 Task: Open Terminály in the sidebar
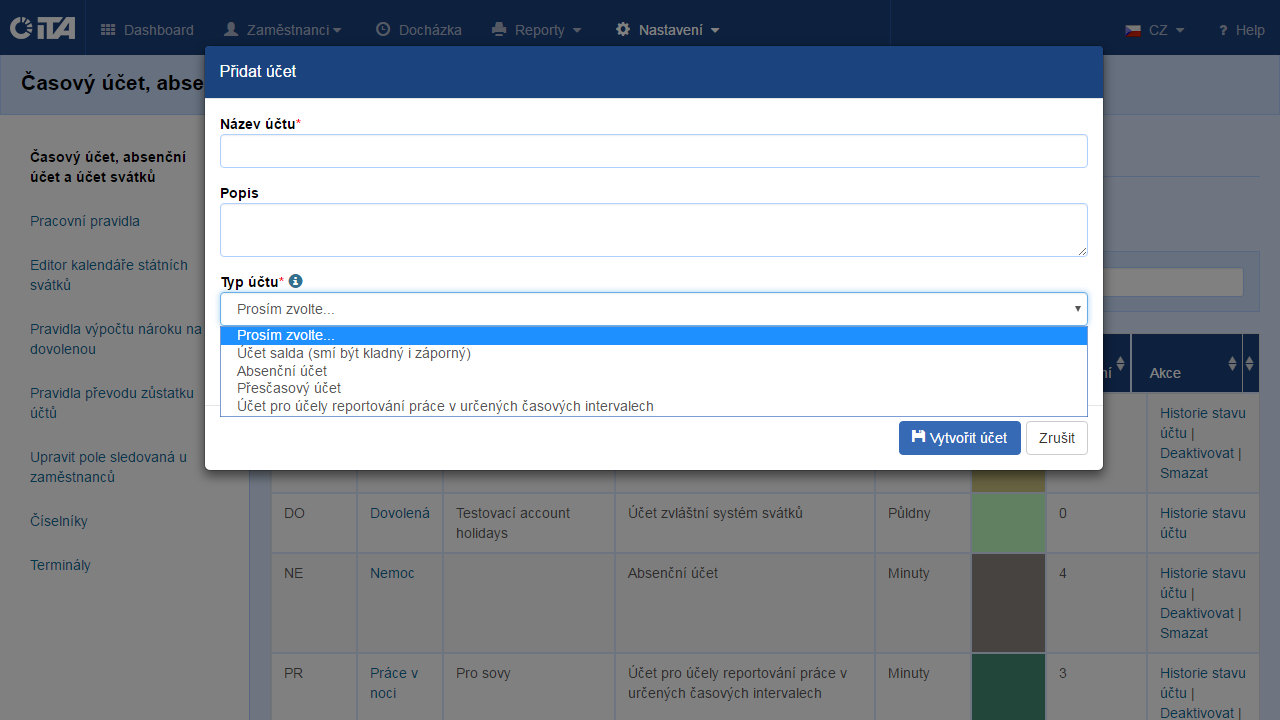(x=60, y=565)
